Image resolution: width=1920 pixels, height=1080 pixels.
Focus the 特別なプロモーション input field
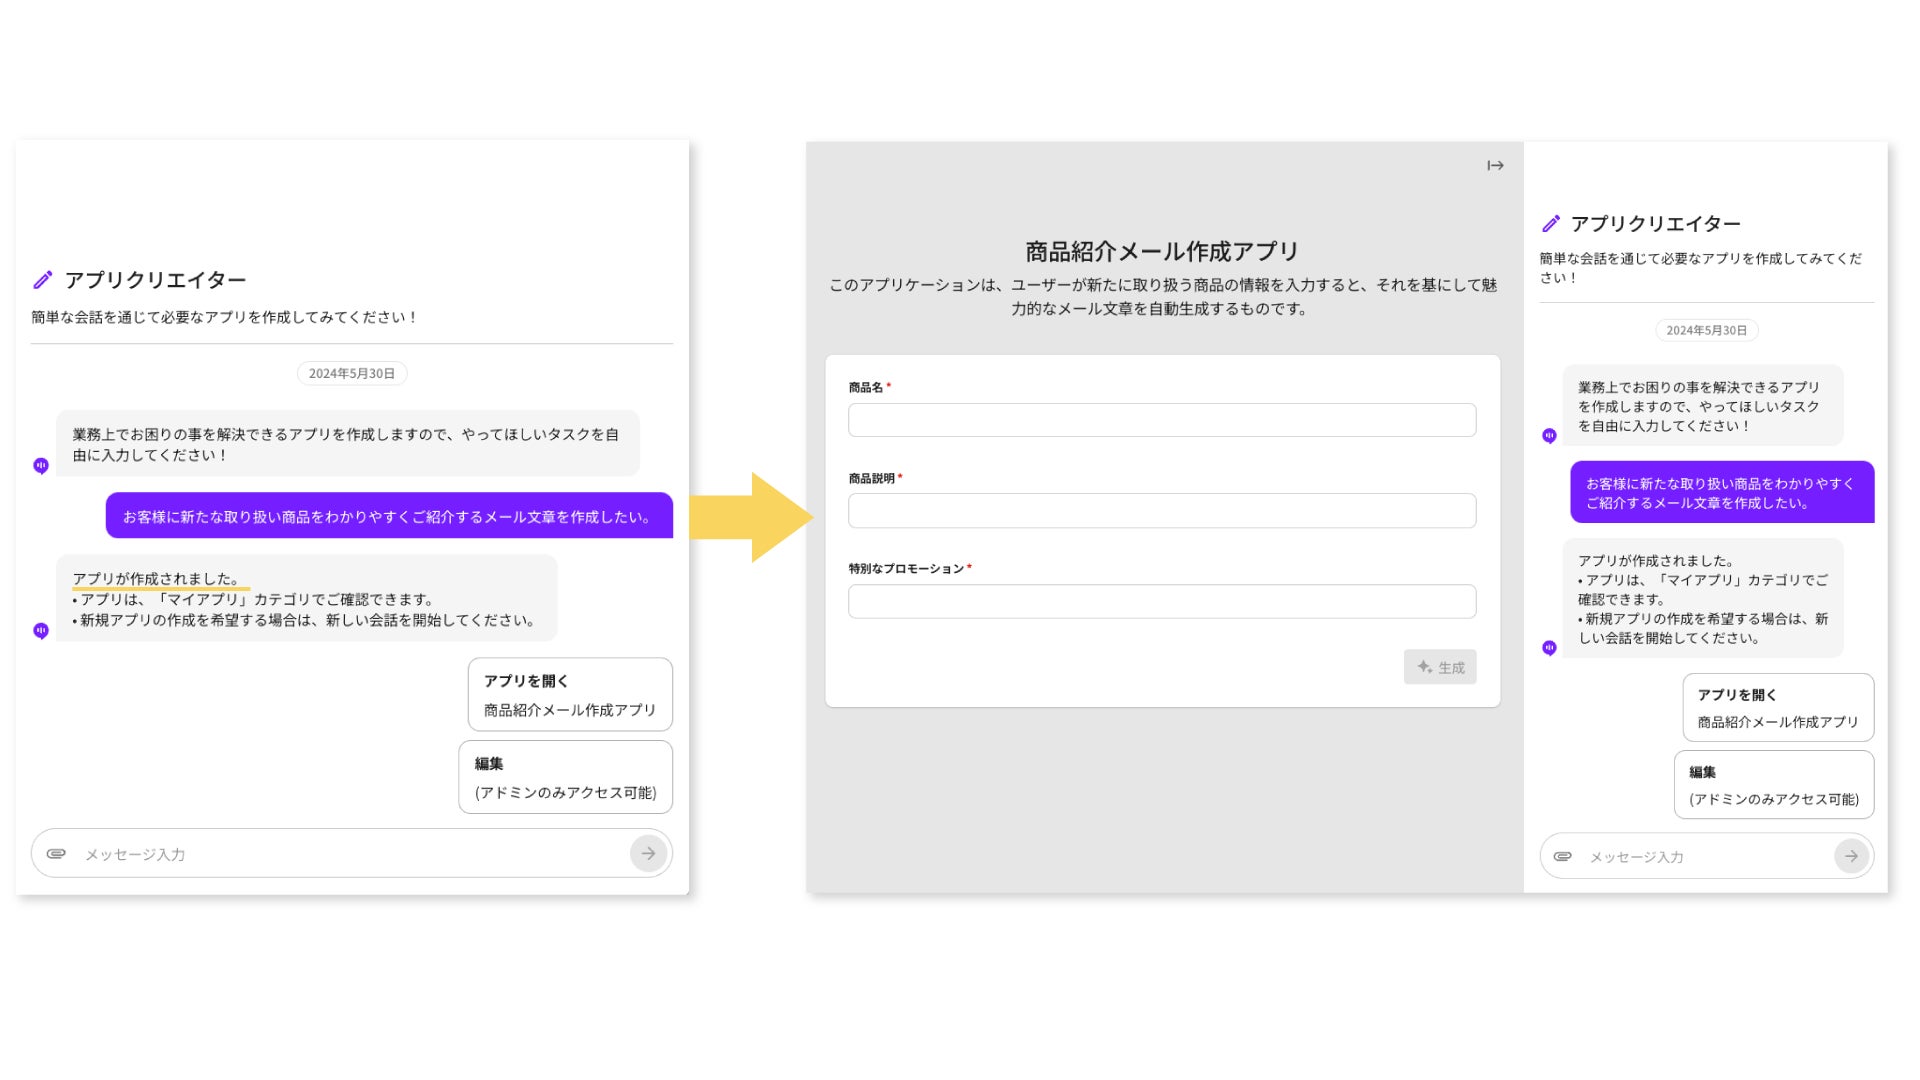point(1161,602)
